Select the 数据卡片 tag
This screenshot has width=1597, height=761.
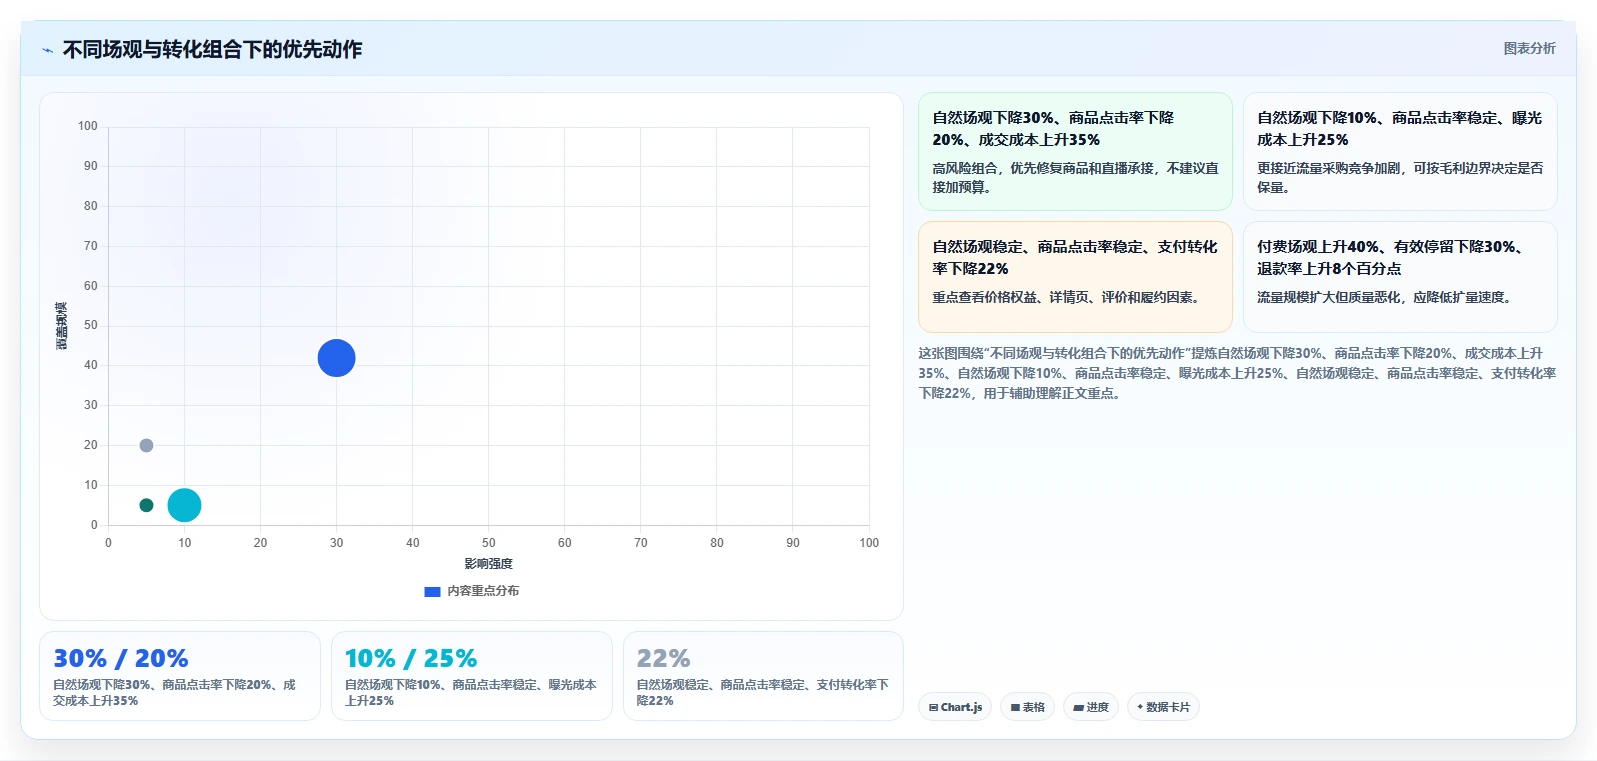(x=1163, y=707)
